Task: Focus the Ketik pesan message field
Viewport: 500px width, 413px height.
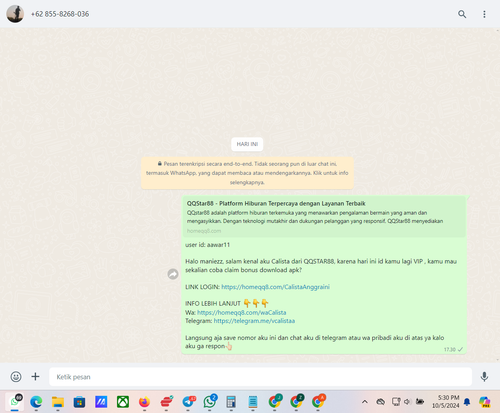Action: [x=260, y=377]
